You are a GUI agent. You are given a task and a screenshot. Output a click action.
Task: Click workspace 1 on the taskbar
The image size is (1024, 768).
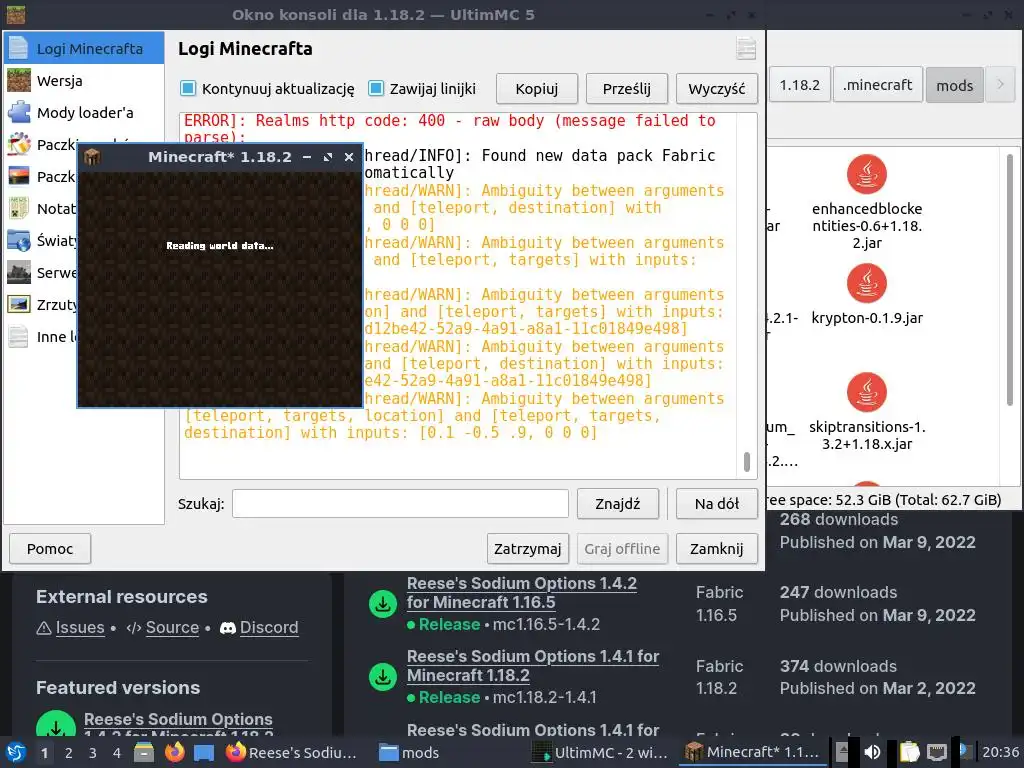tap(44, 753)
